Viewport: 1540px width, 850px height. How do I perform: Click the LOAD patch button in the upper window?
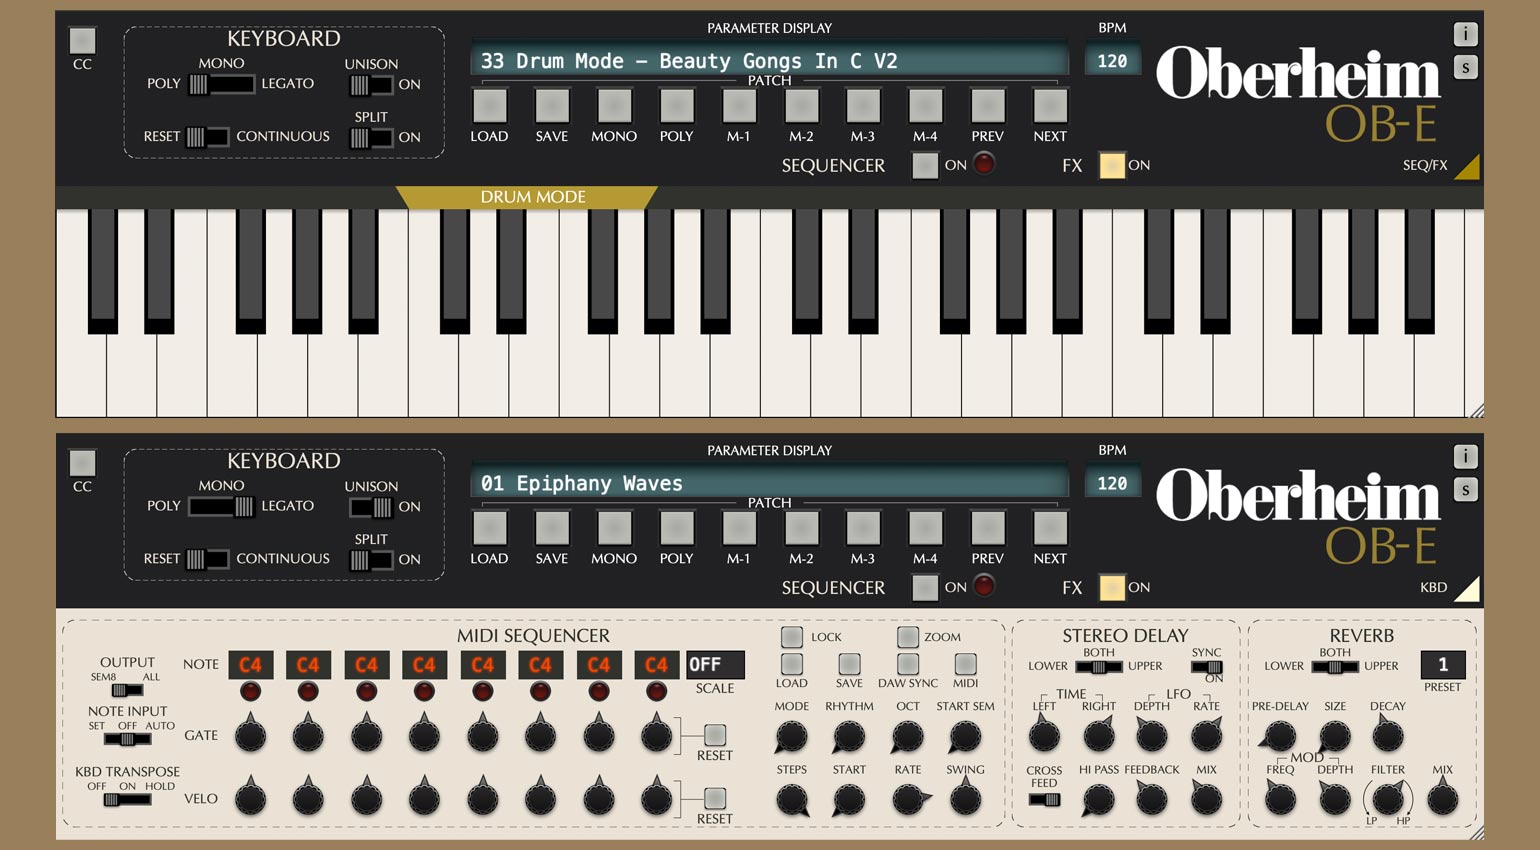coord(489,106)
